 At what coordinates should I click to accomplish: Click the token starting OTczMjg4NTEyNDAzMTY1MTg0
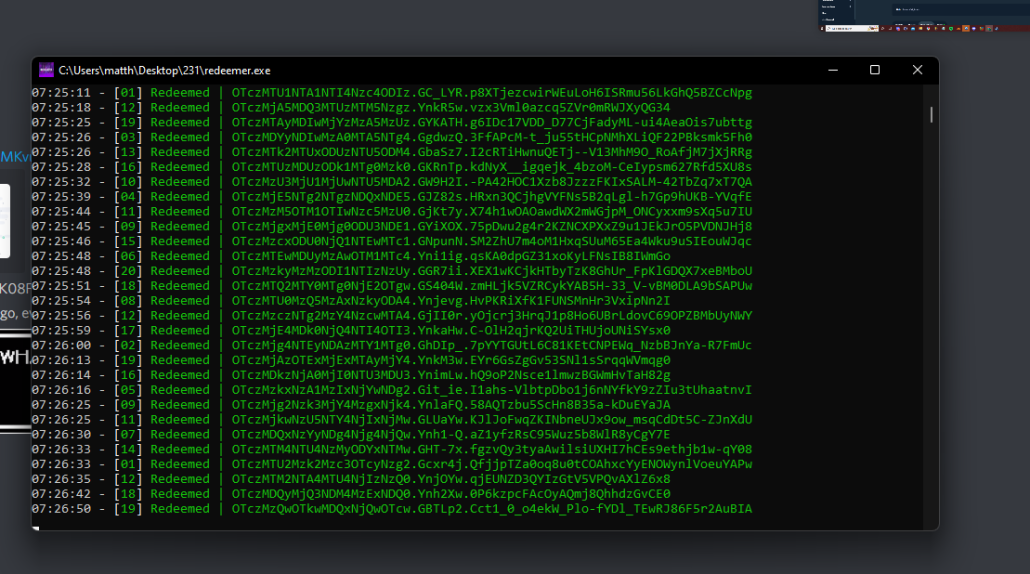pos(491,345)
